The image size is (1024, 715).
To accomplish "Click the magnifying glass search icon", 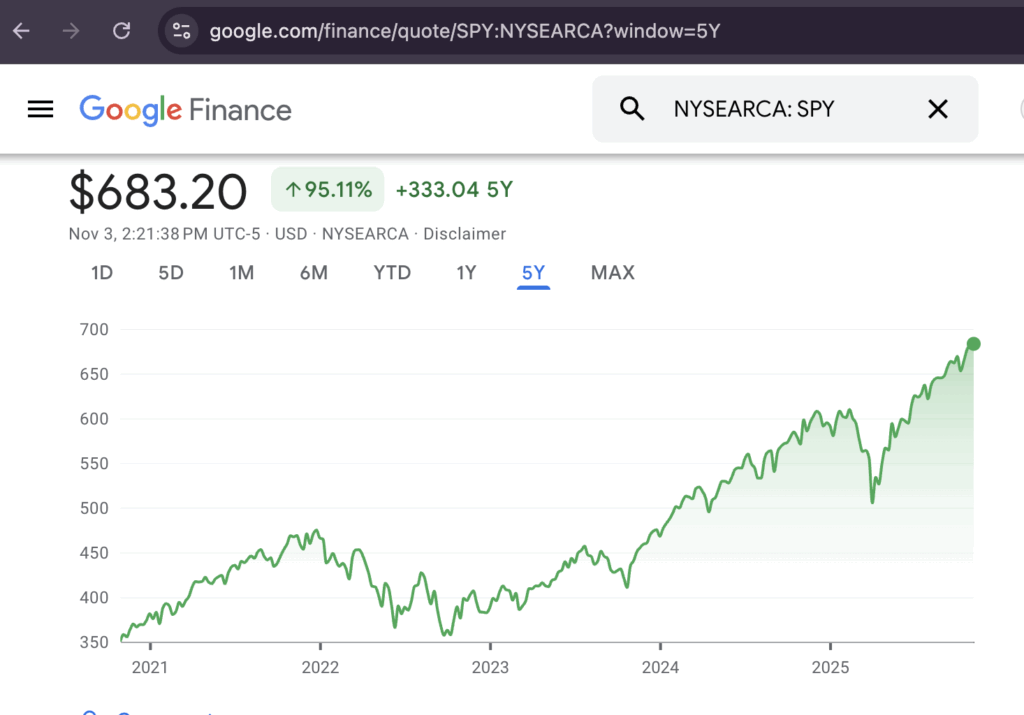I will tap(632, 109).
